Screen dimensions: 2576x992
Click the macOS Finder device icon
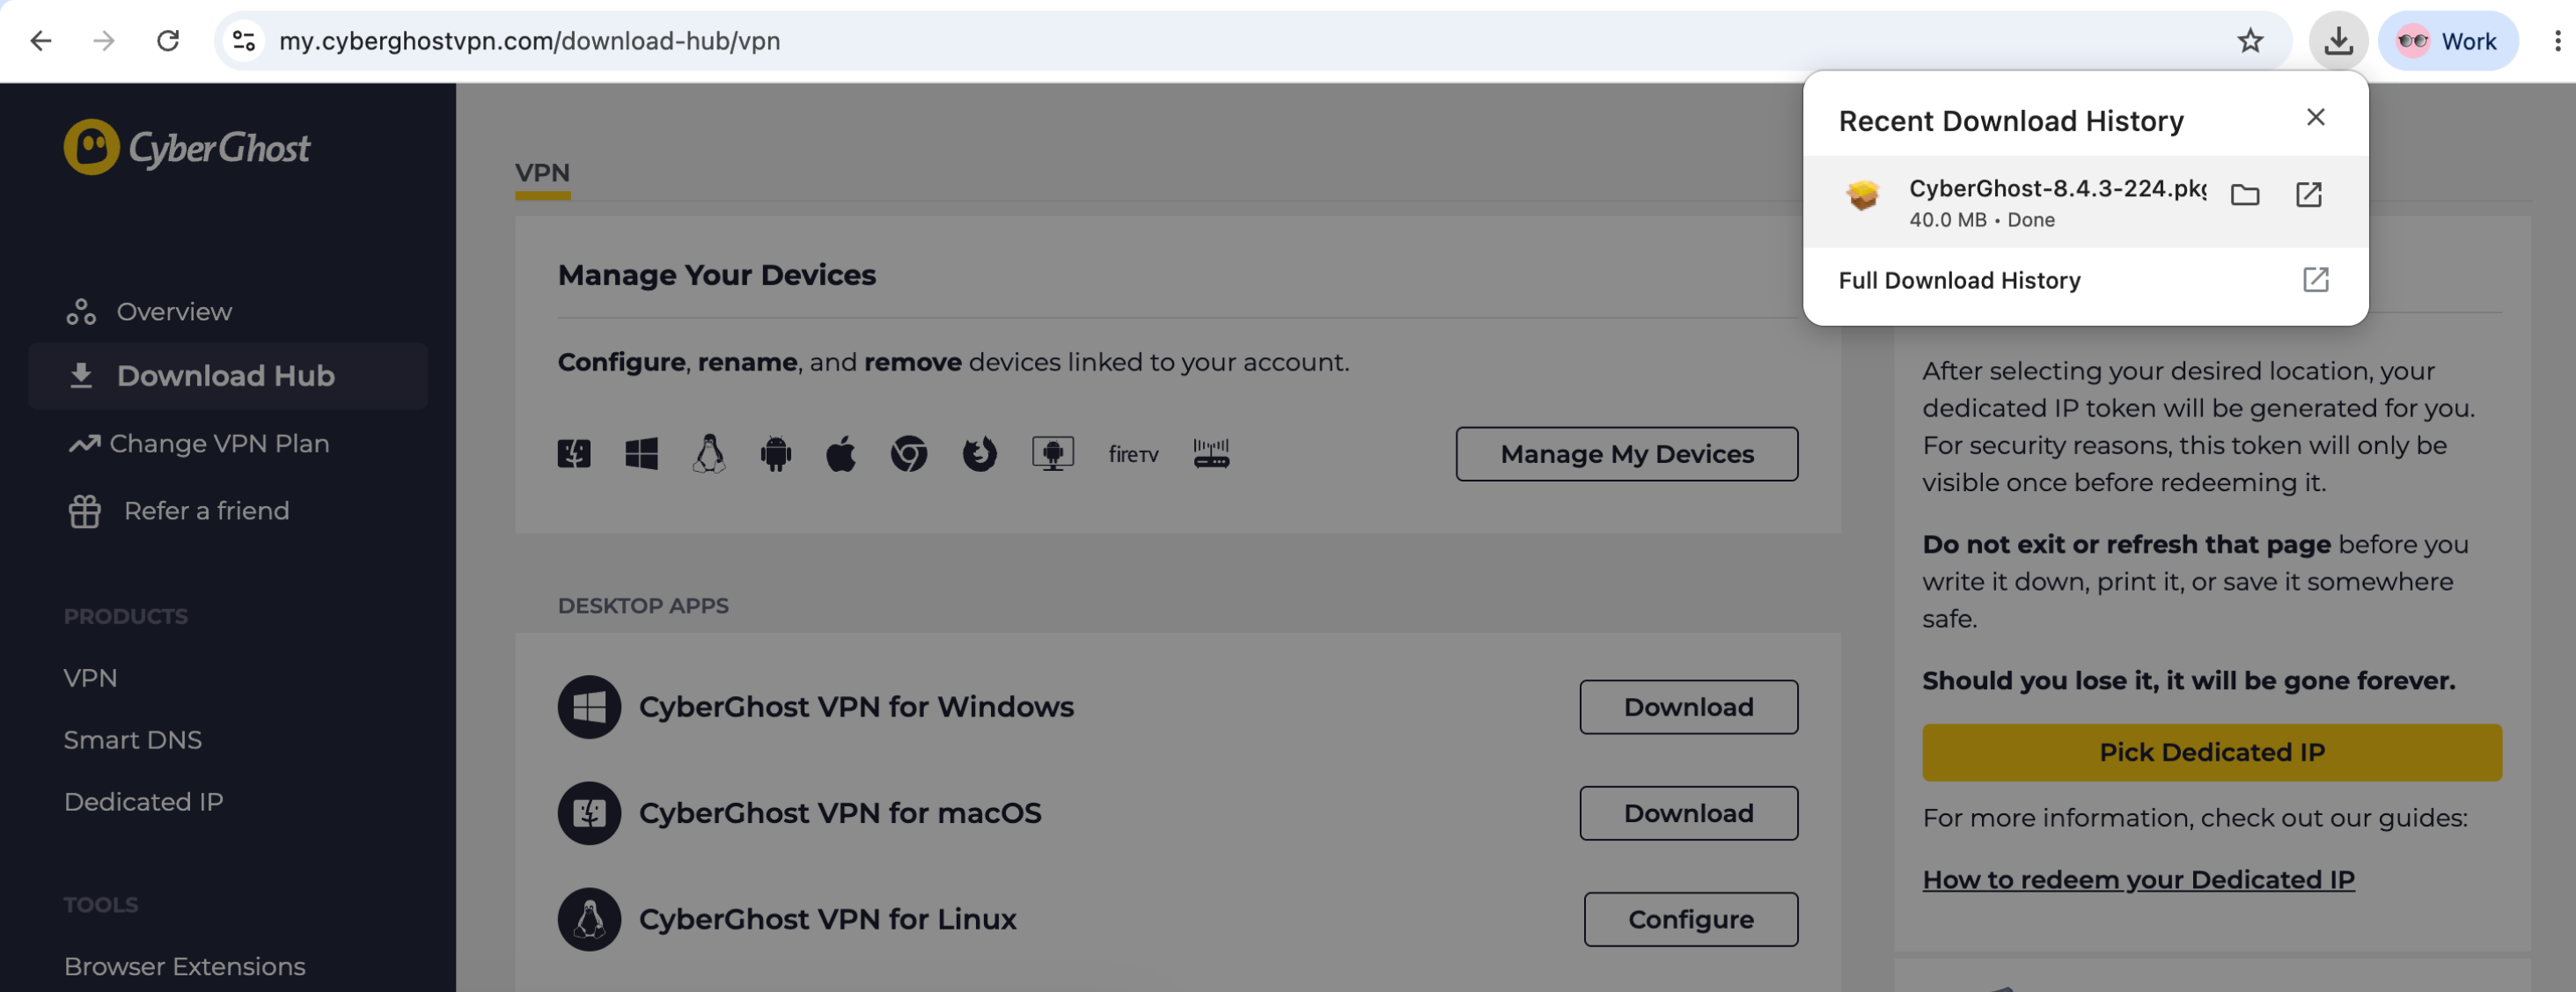coord(574,454)
